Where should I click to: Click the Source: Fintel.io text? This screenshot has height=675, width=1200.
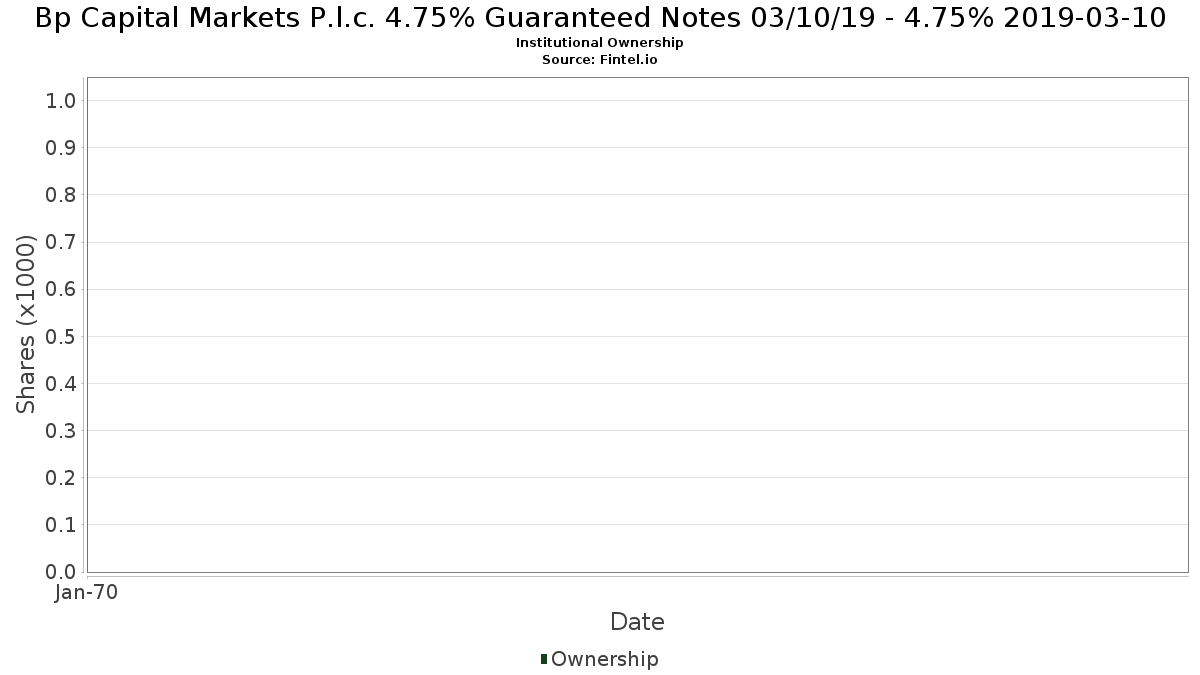point(600,60)
